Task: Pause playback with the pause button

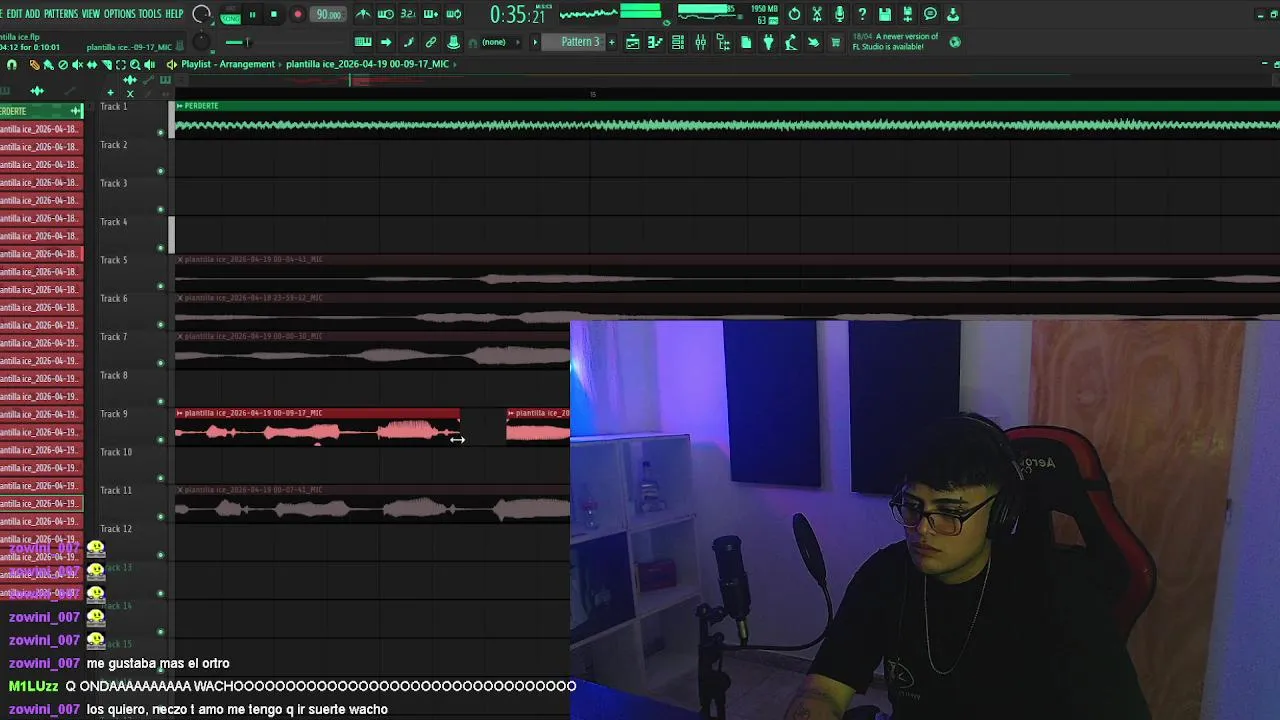Action: (252, 14)
